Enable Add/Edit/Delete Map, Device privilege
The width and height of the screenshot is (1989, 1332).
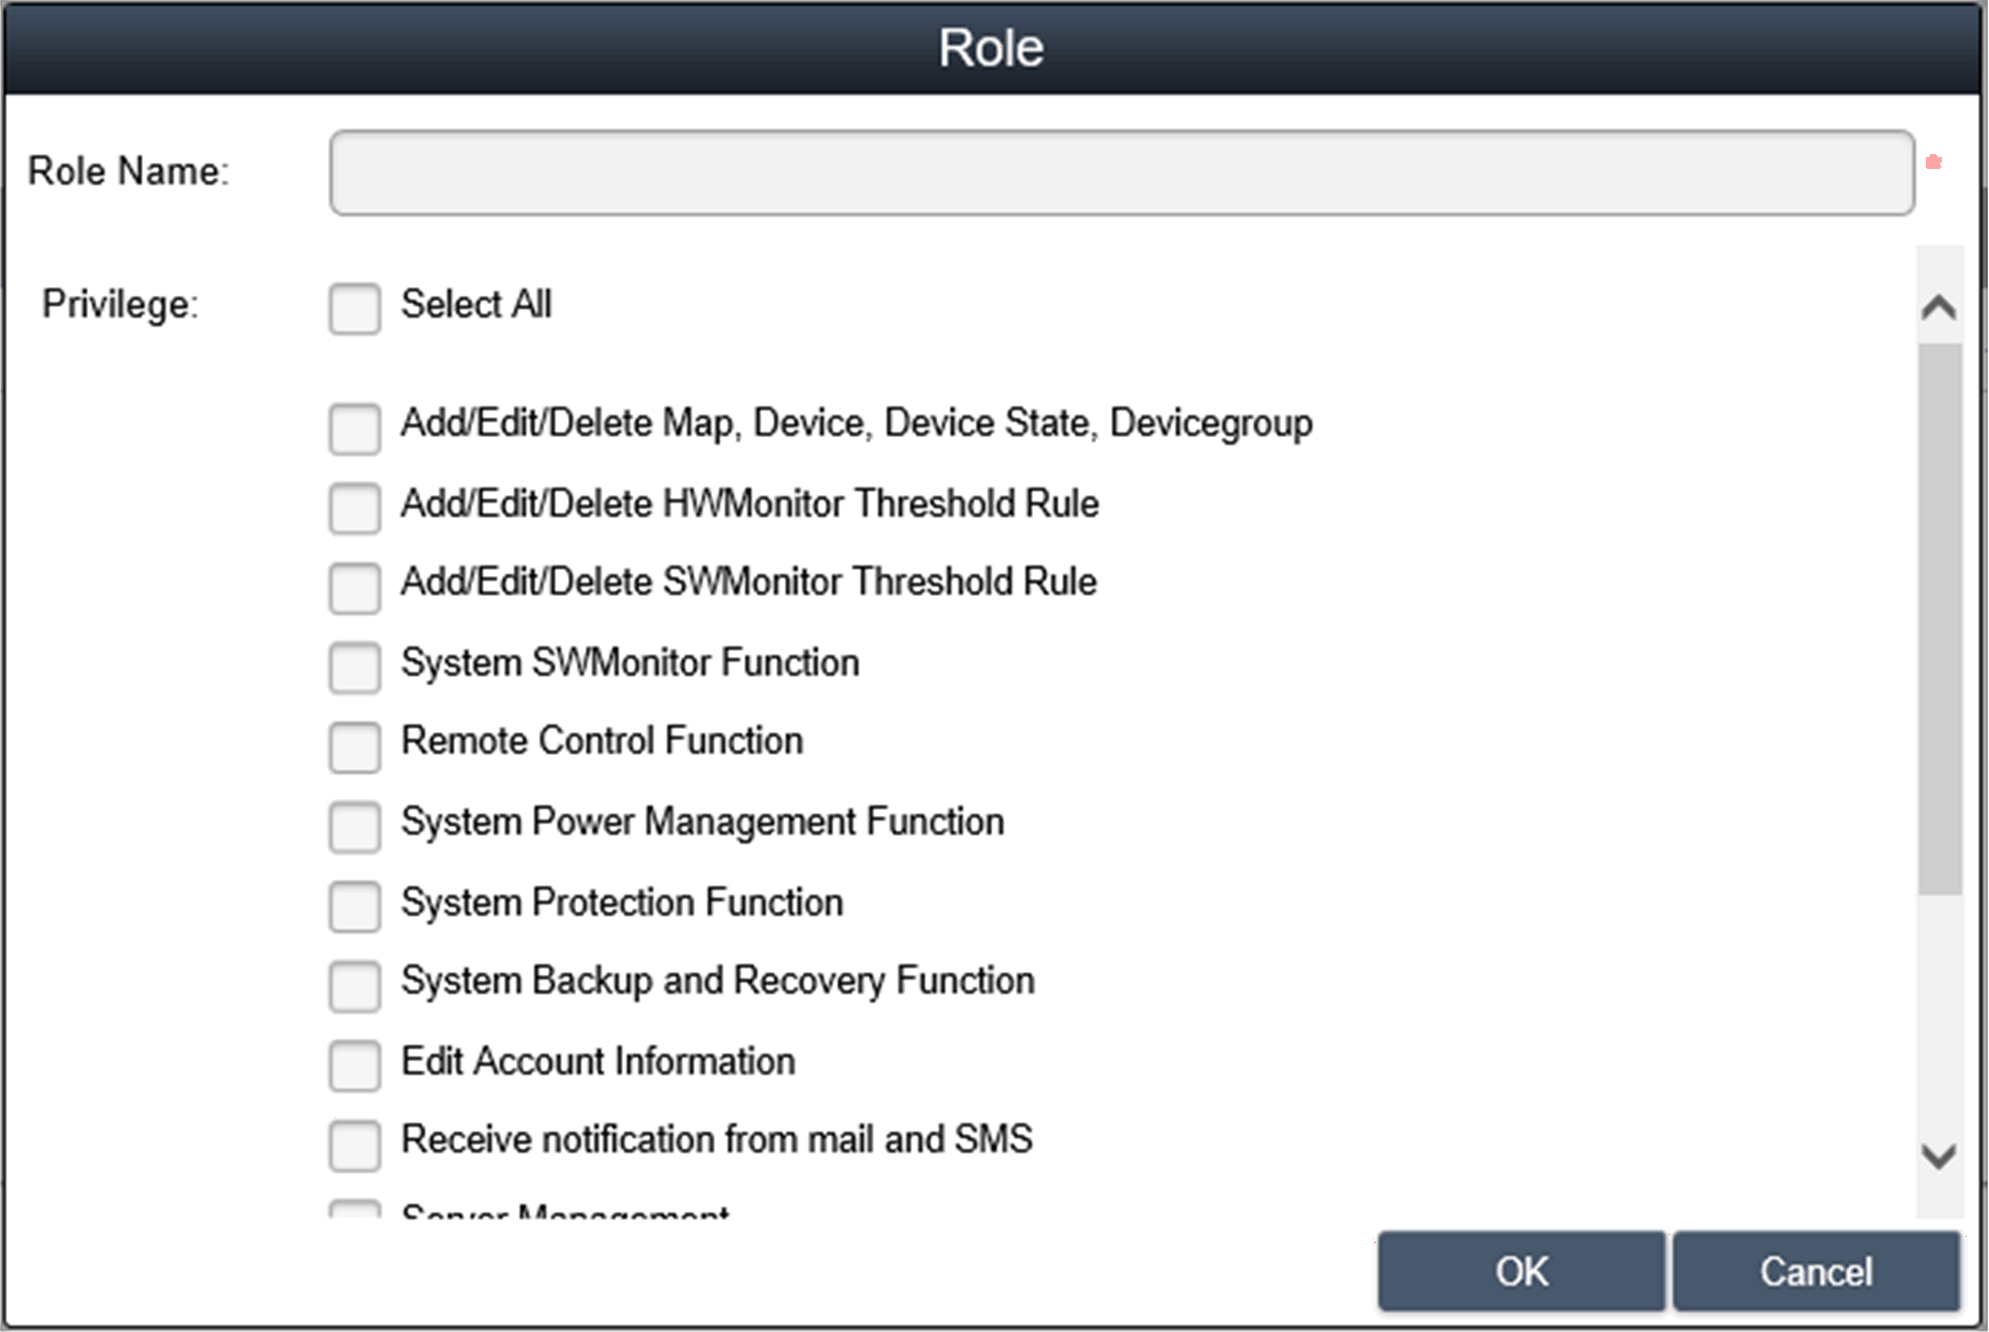click(354, 428)
